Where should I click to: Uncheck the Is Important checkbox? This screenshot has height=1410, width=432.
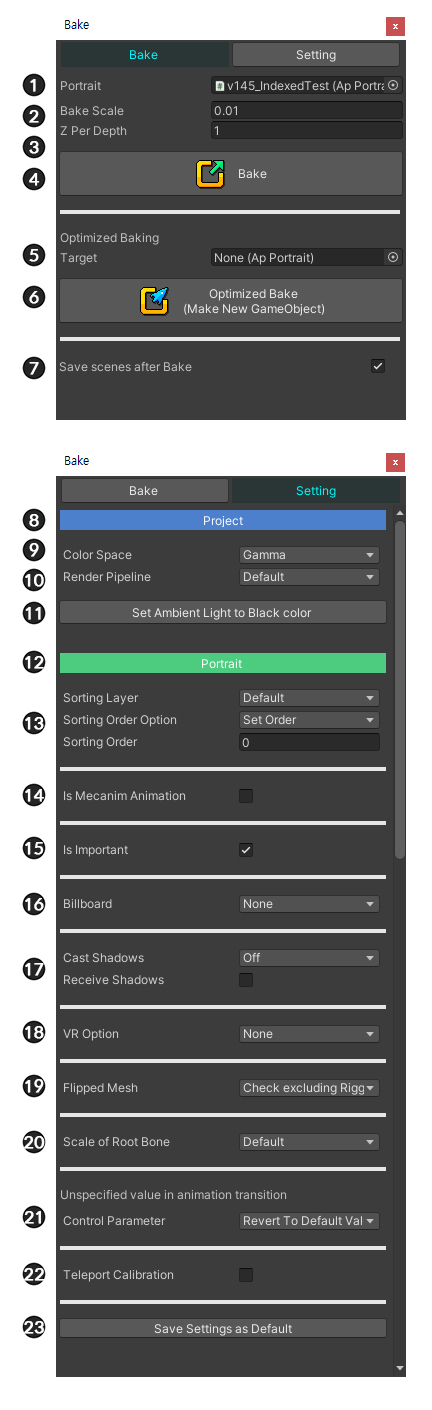pos(246,850)
